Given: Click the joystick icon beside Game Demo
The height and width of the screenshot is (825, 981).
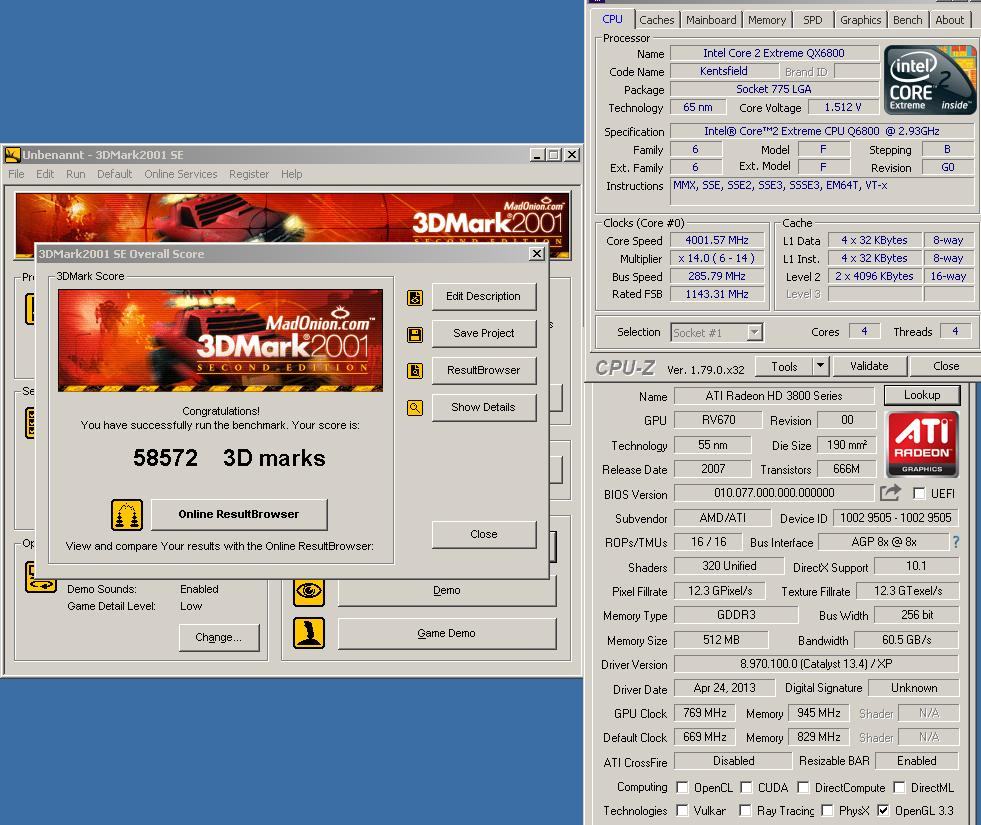Looking at the screenshot, I should pyautogui.click(x=309, y=633).
